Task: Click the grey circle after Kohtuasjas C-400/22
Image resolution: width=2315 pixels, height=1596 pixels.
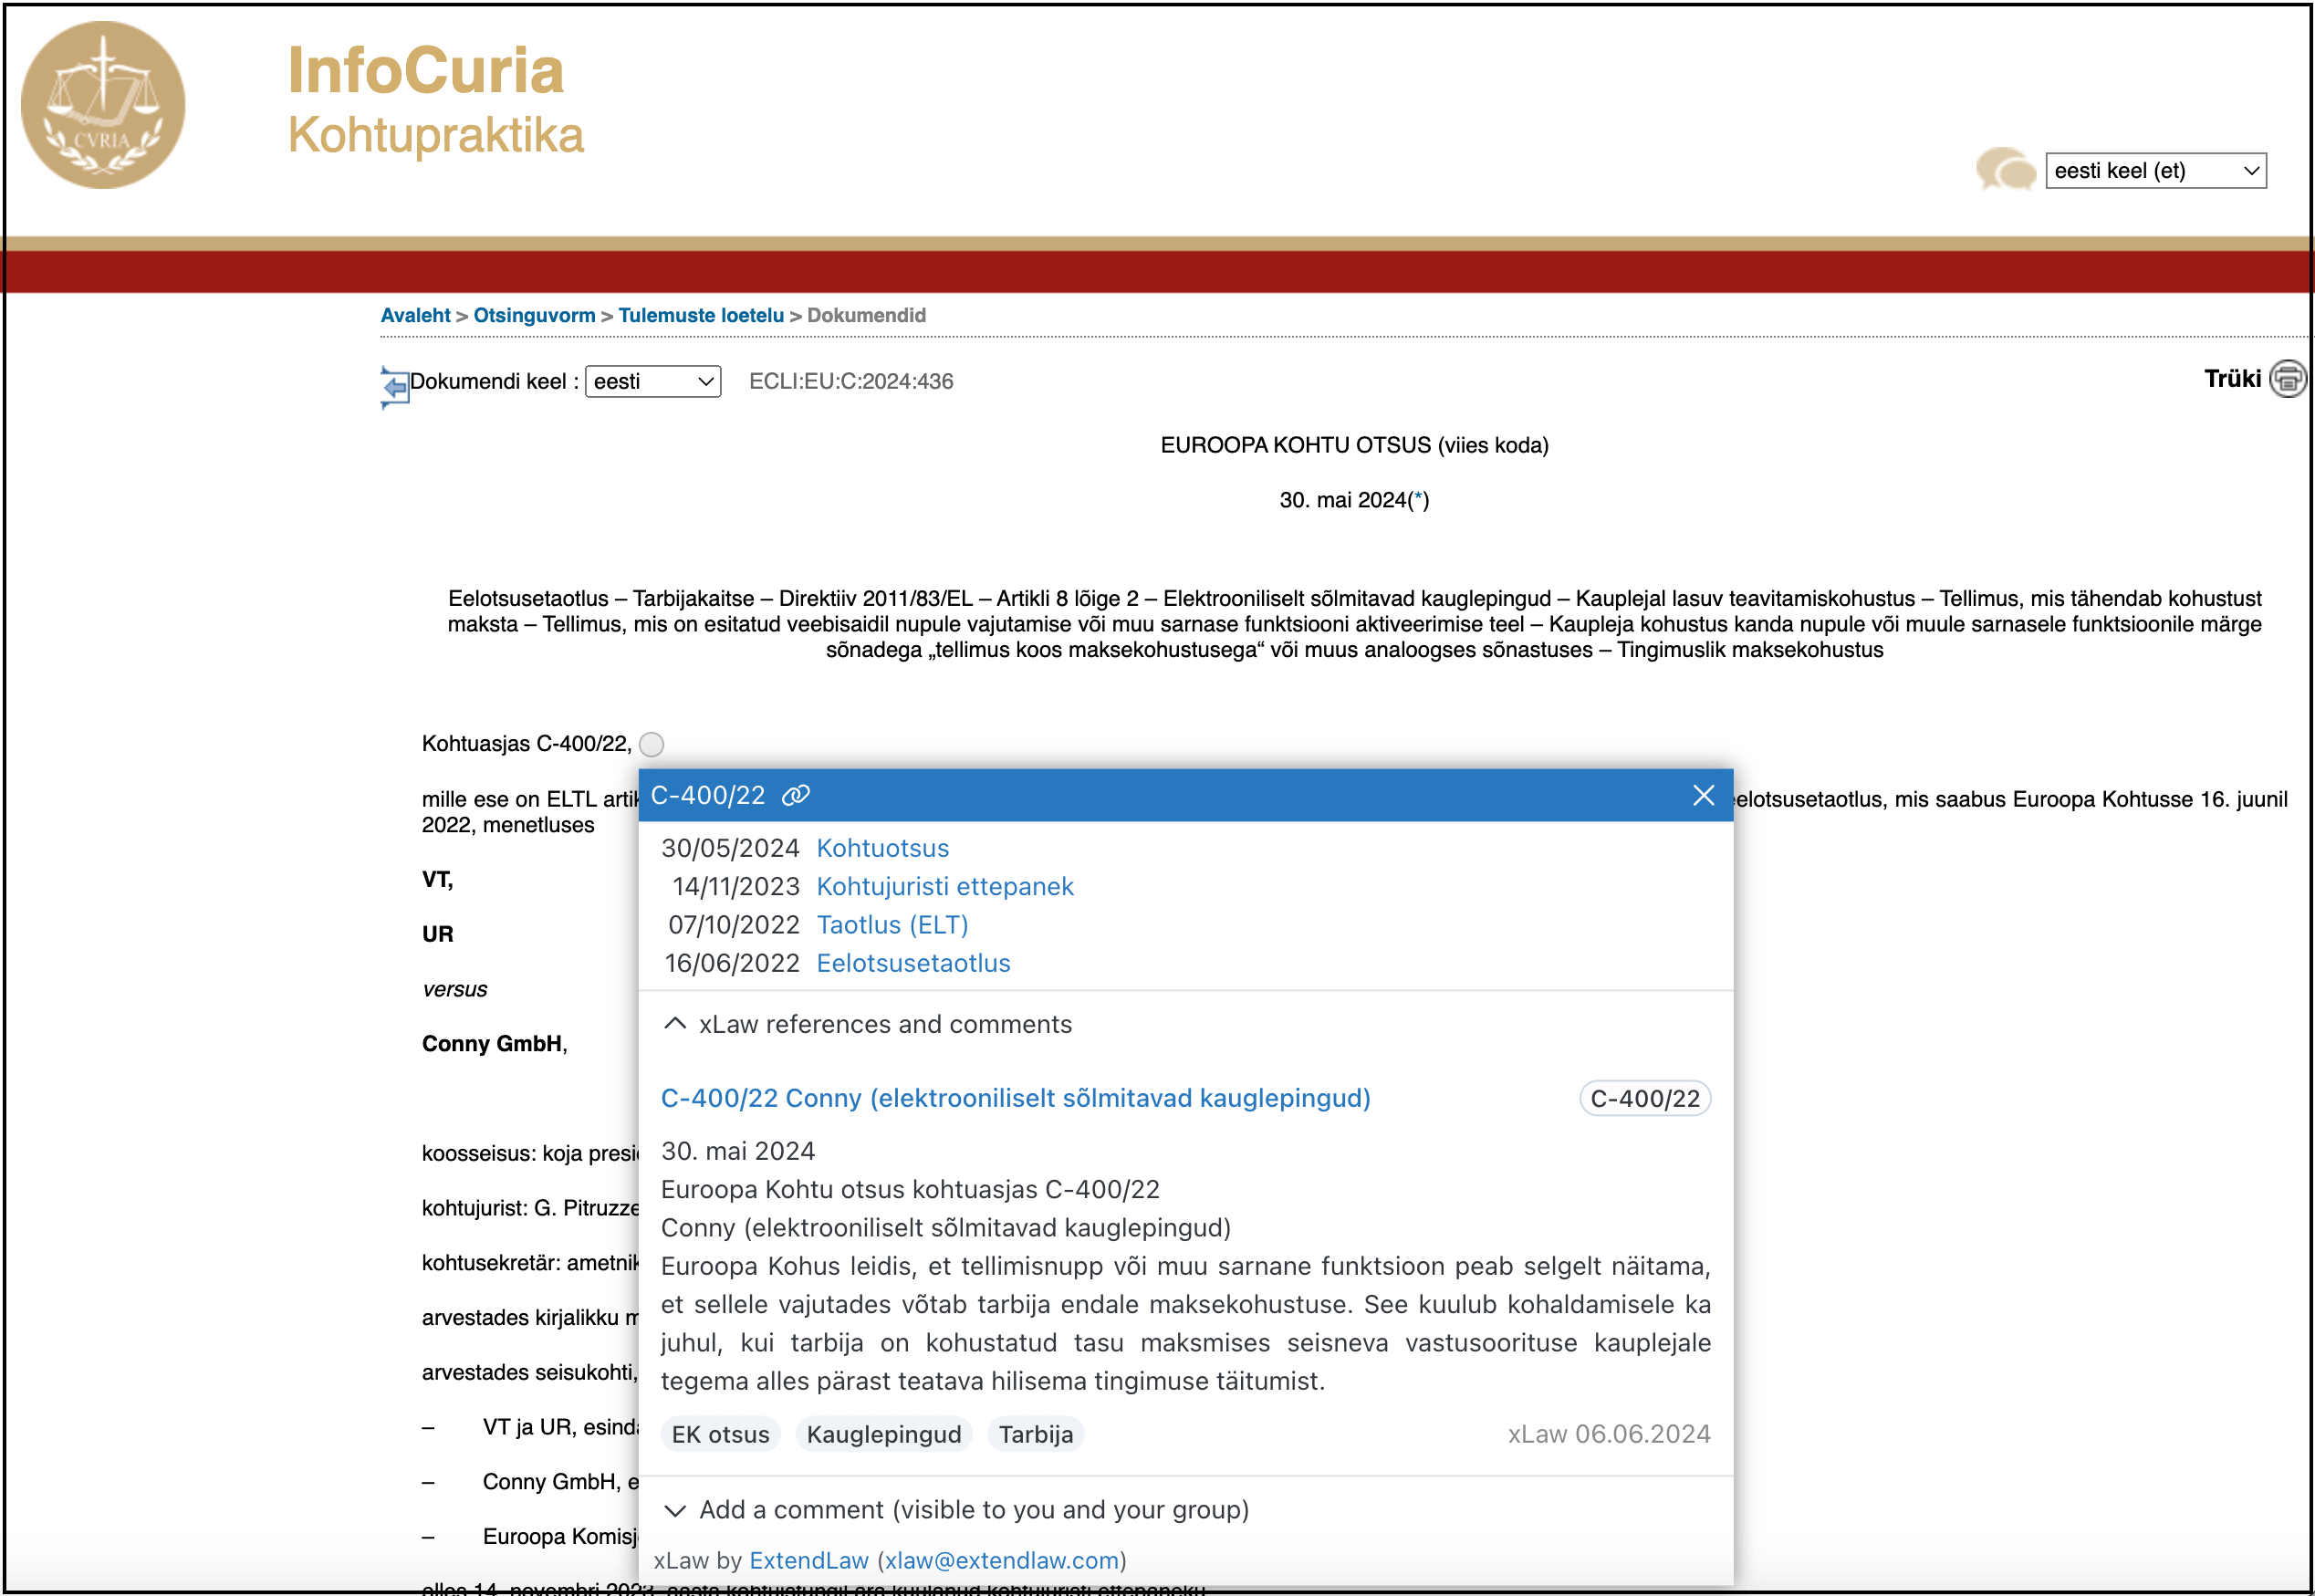Action: 651,744
